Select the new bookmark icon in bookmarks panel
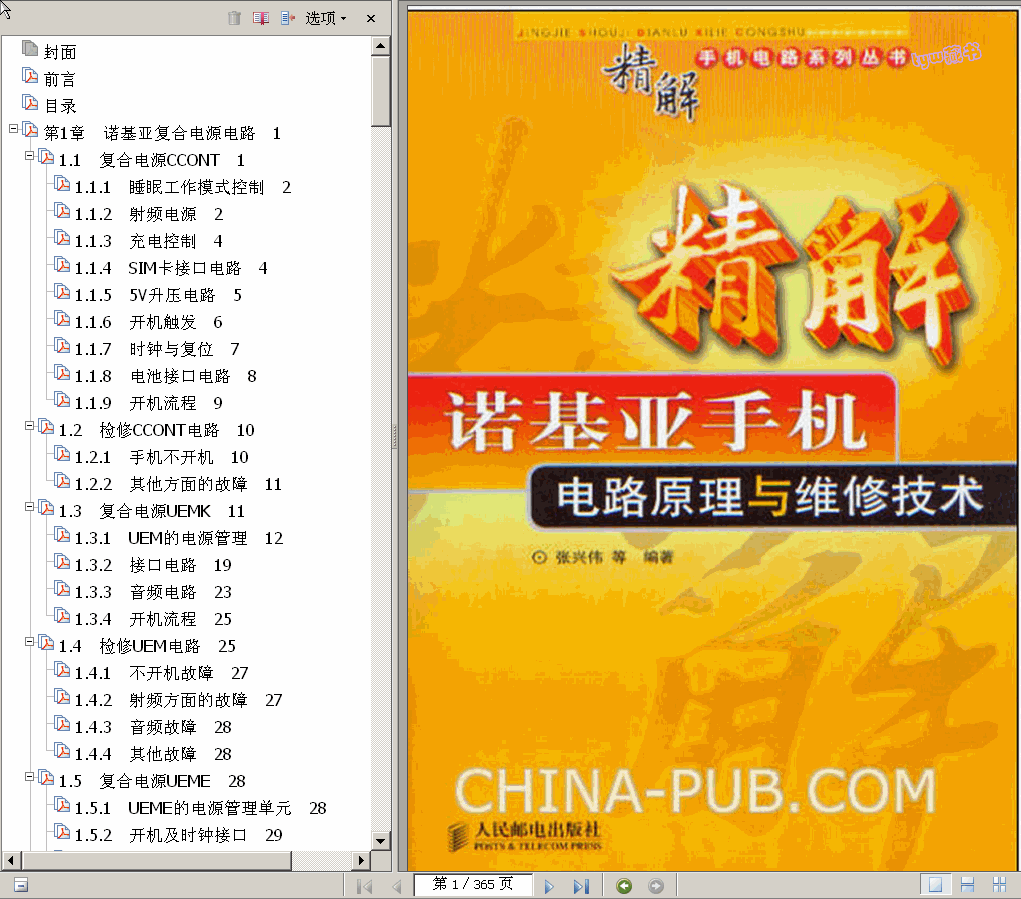 pyautogui.click(x=261, y=17)
